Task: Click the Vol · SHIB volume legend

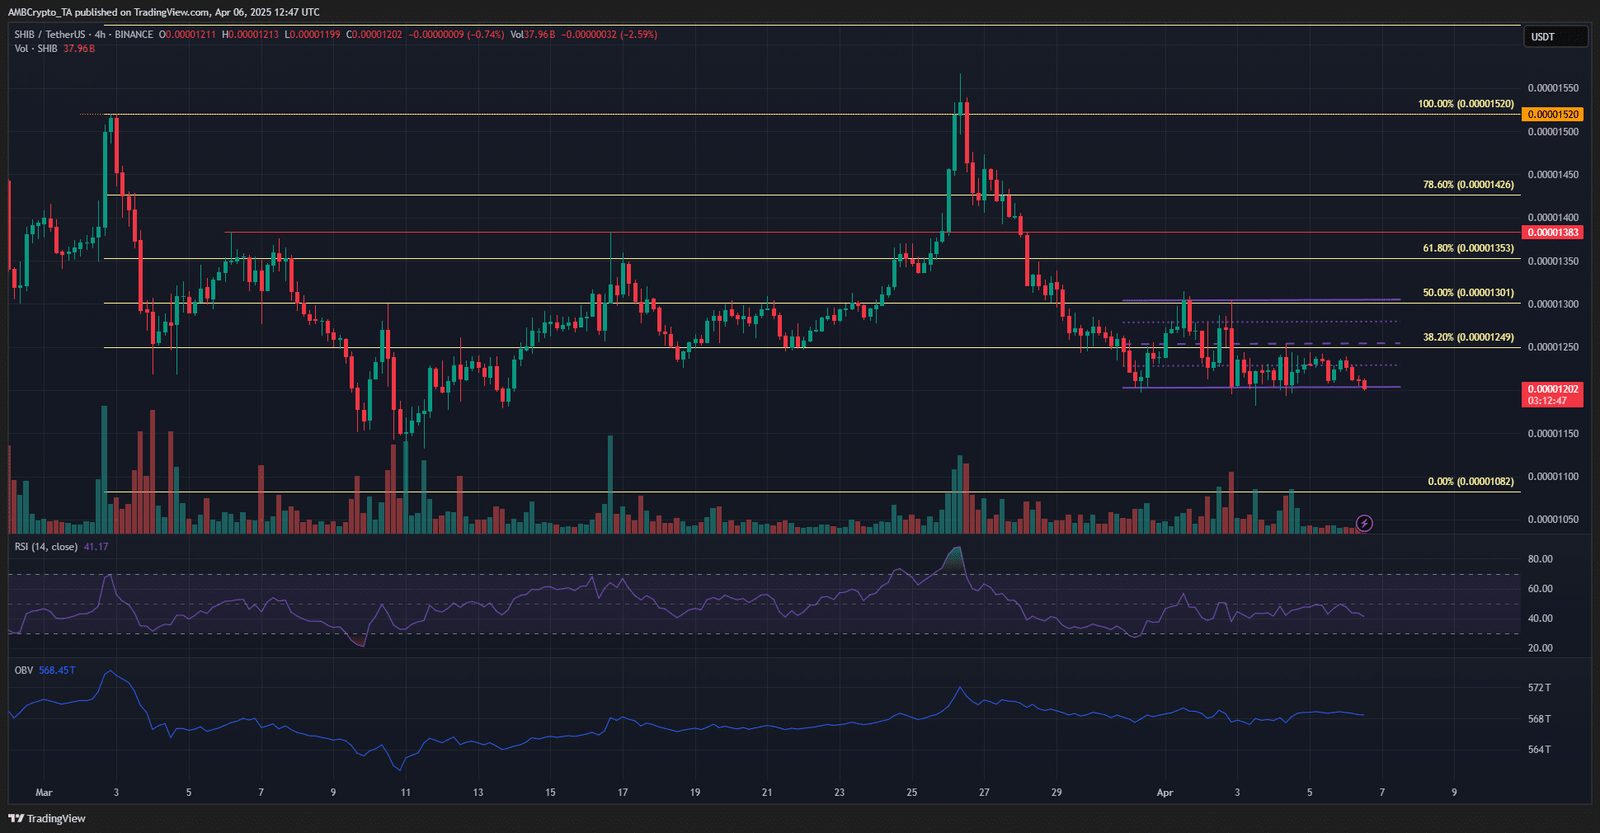Action: tap(36, 48)
